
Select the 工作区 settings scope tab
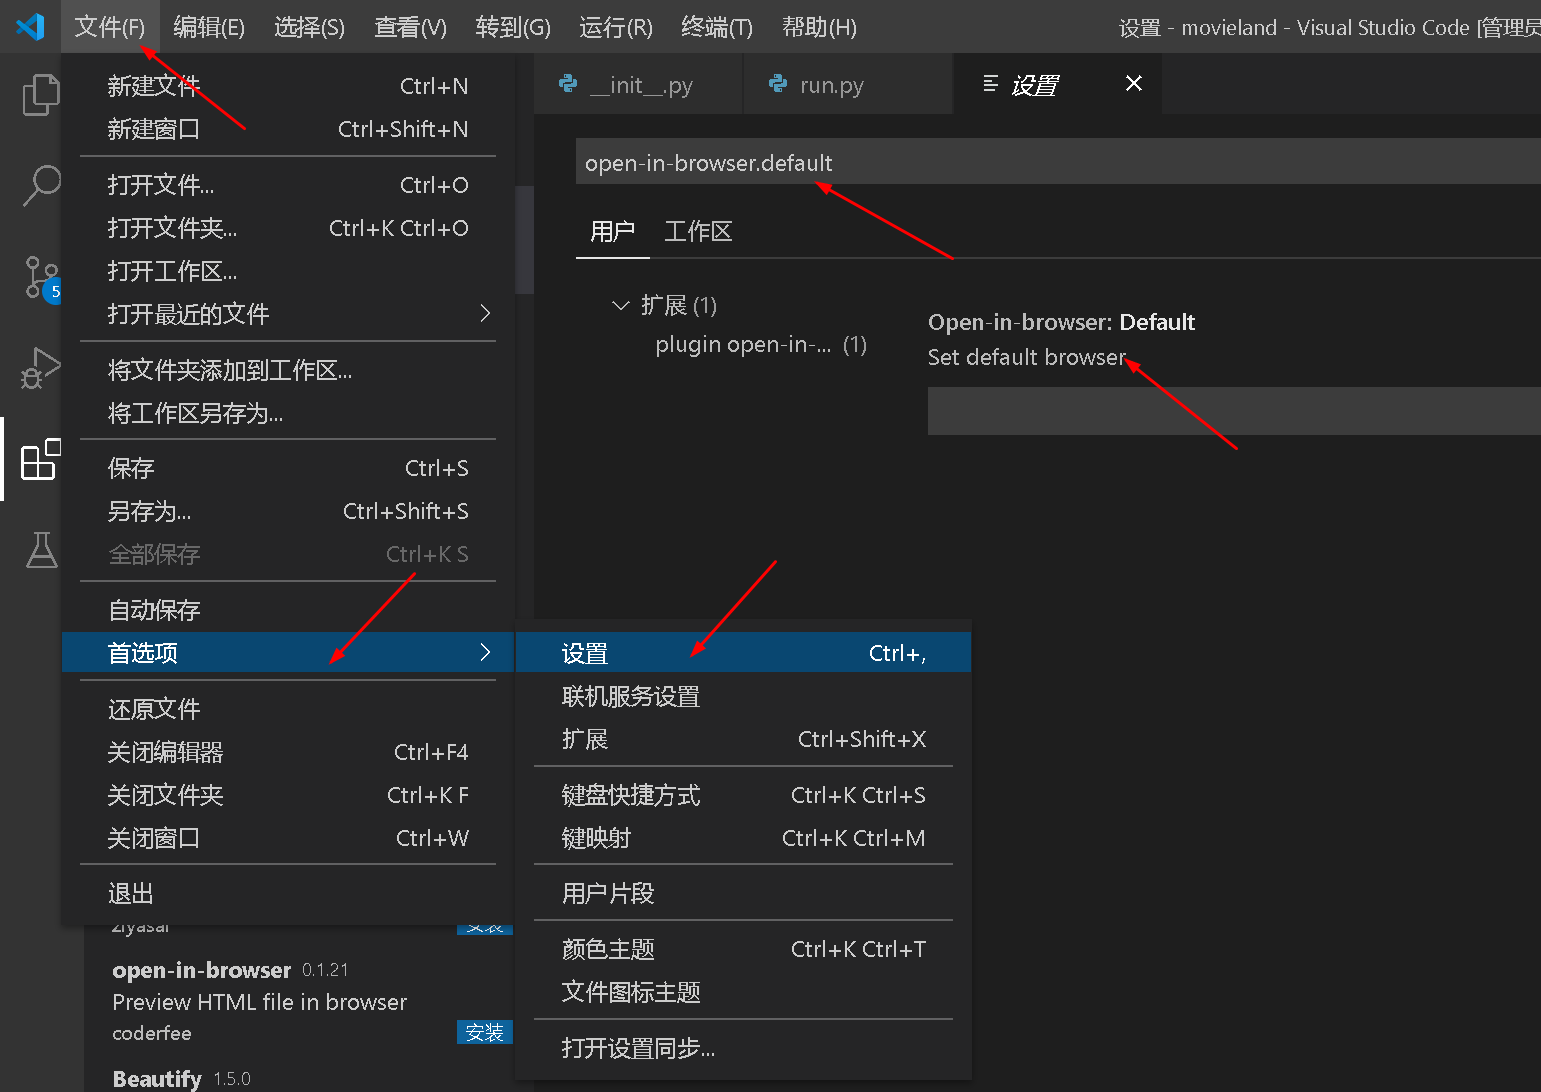[x=698, y=232]
